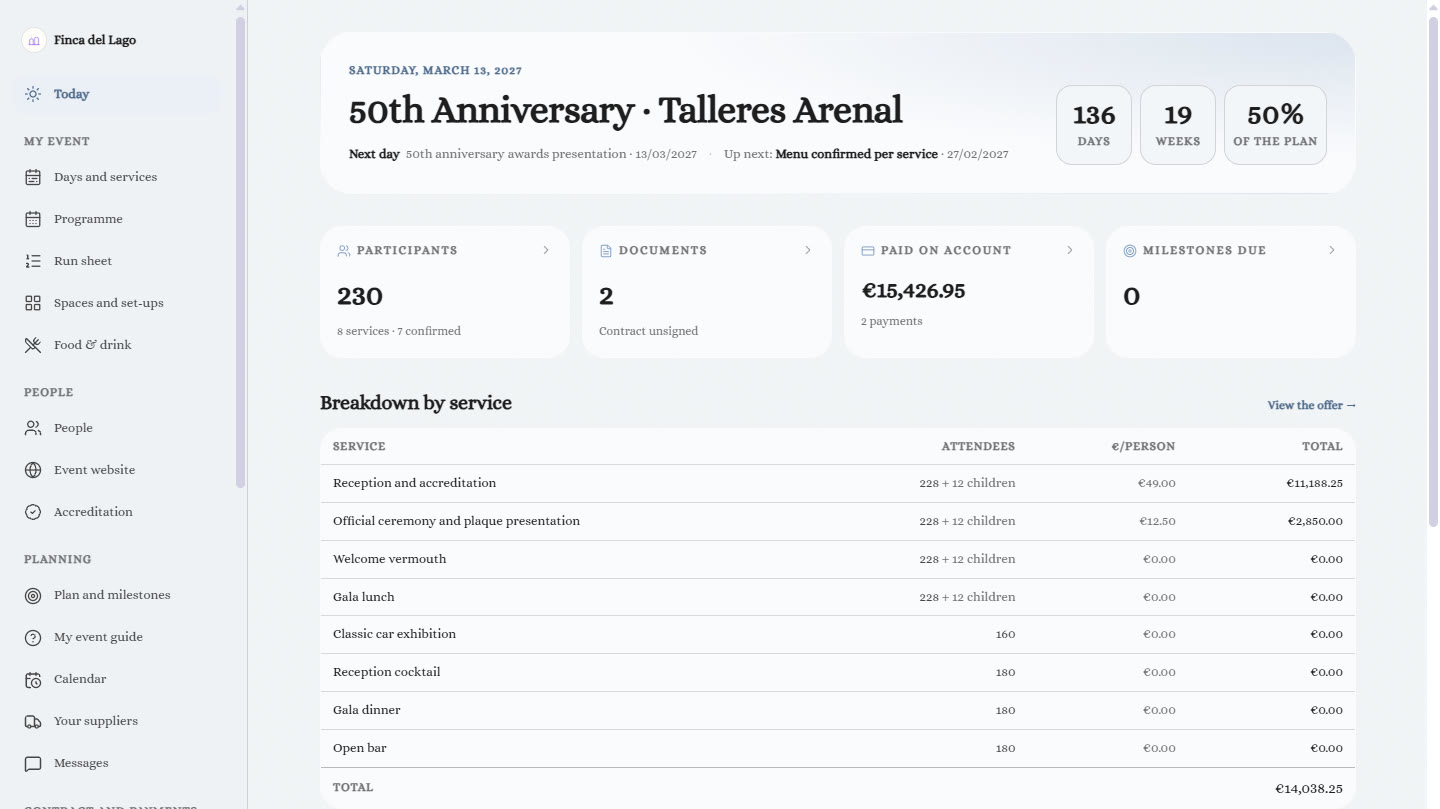Click the Your suppliers truck icon

coord(33,721)
